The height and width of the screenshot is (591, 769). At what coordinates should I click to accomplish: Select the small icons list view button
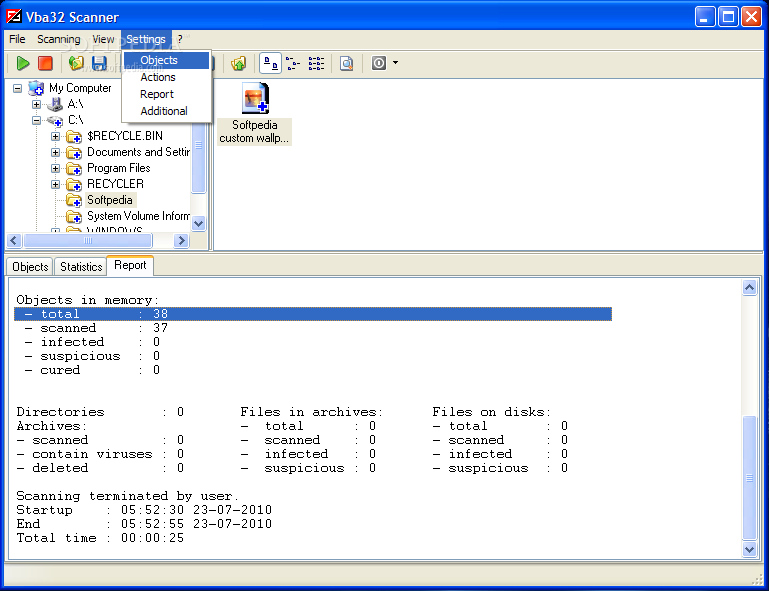(x=293, y=63)
